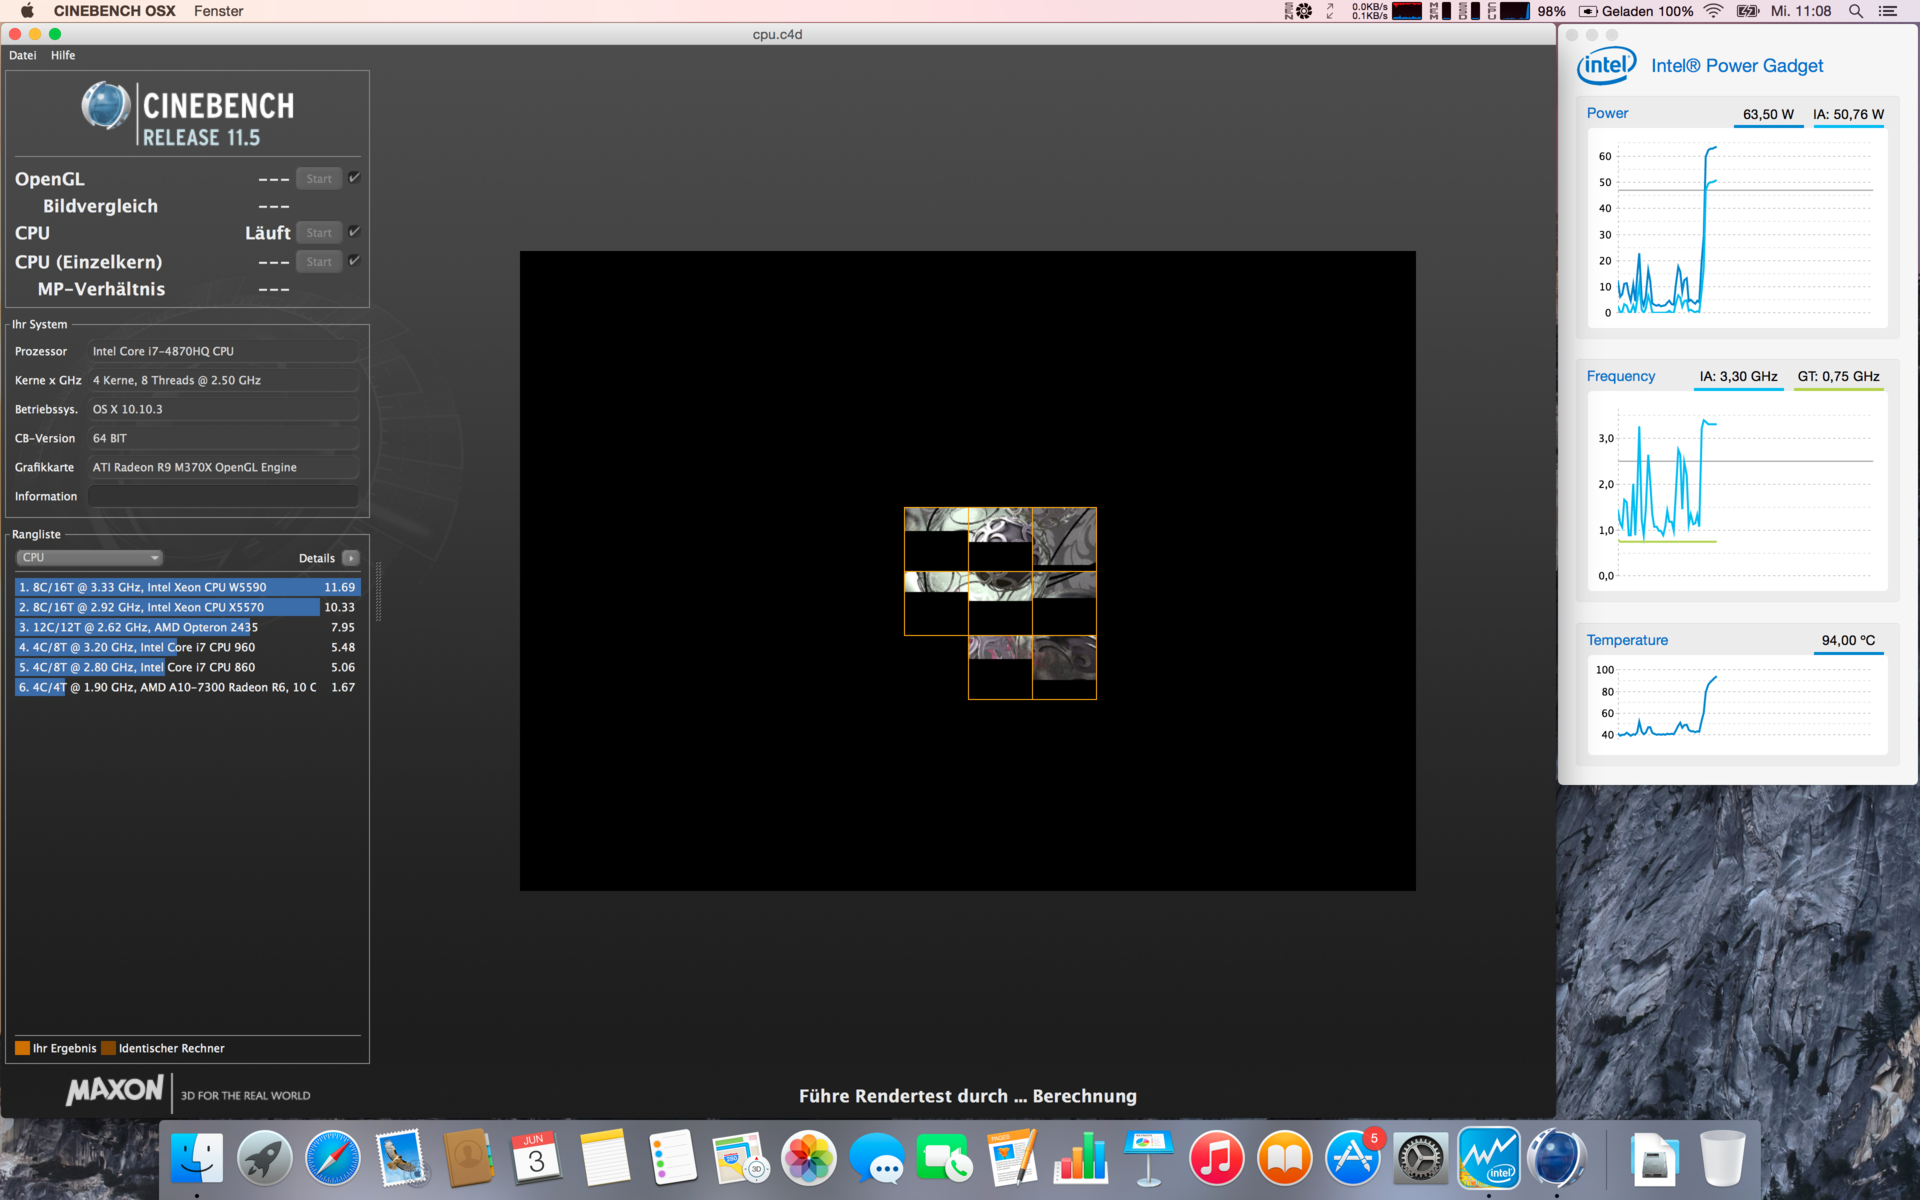The width and height of the screenshot is (1920, 1200).
Task: Open iTunes music app from dock
Action: [1216, 1159]
